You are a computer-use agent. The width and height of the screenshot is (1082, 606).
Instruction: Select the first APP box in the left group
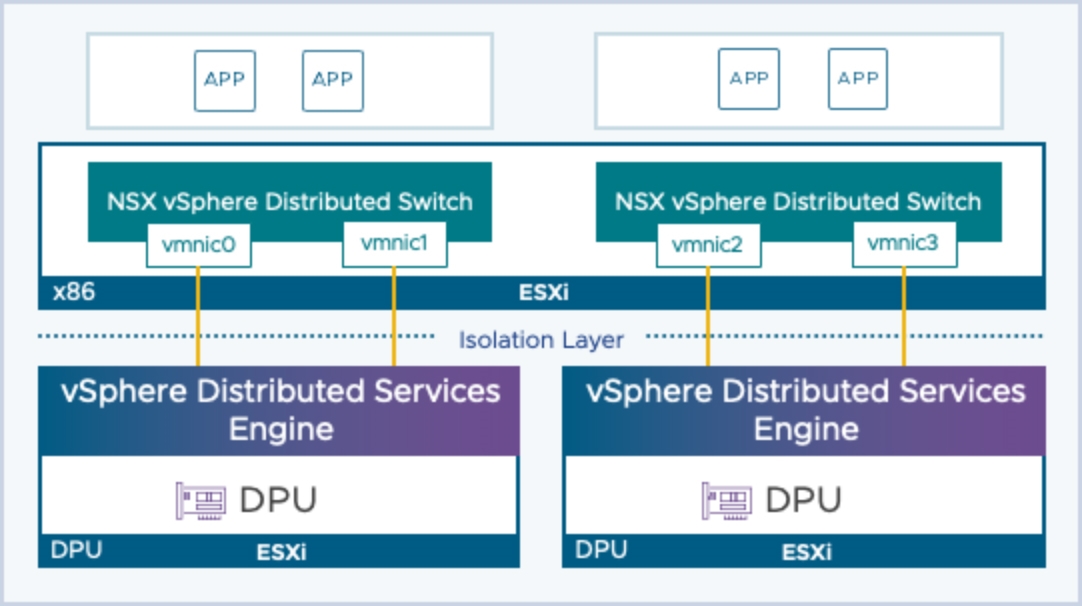225,81
